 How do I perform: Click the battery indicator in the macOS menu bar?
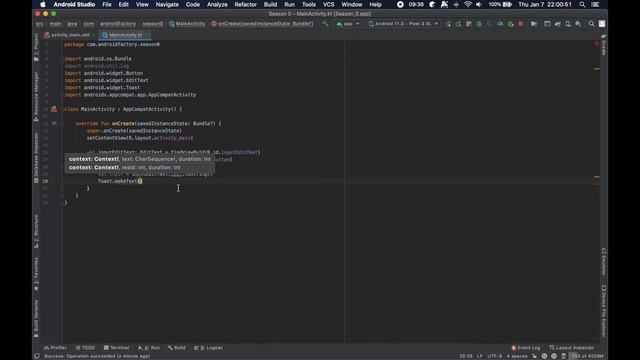500,4
